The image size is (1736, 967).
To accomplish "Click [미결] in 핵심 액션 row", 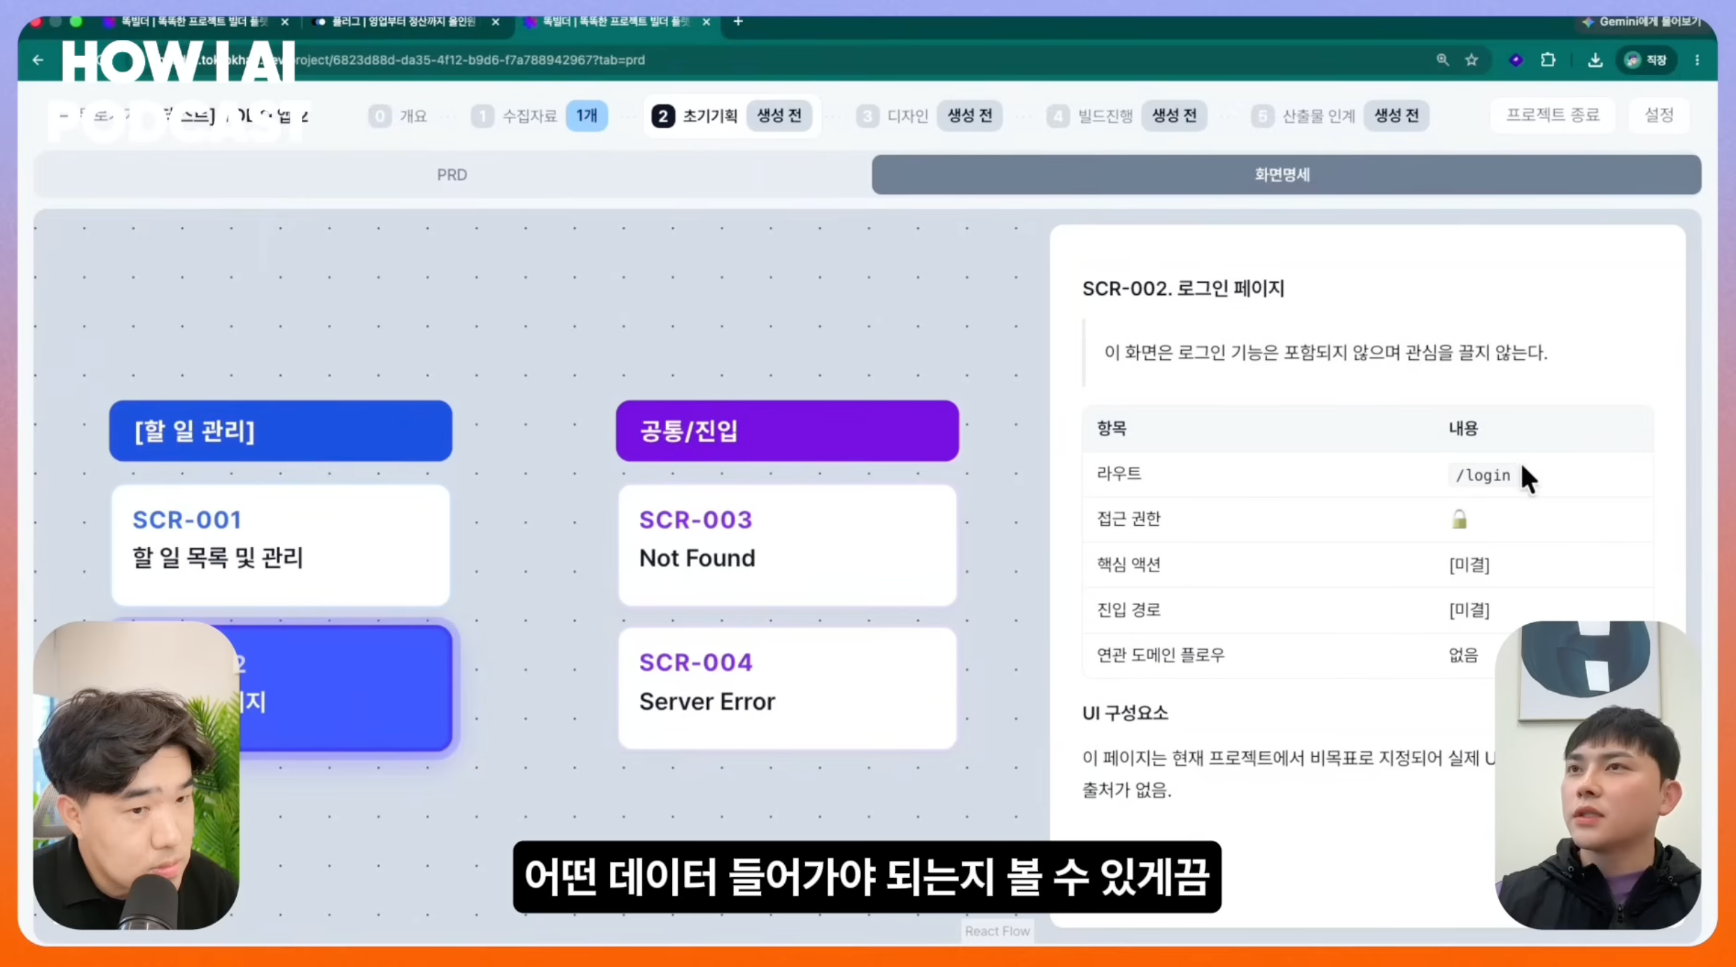I will click(1469, 565).
